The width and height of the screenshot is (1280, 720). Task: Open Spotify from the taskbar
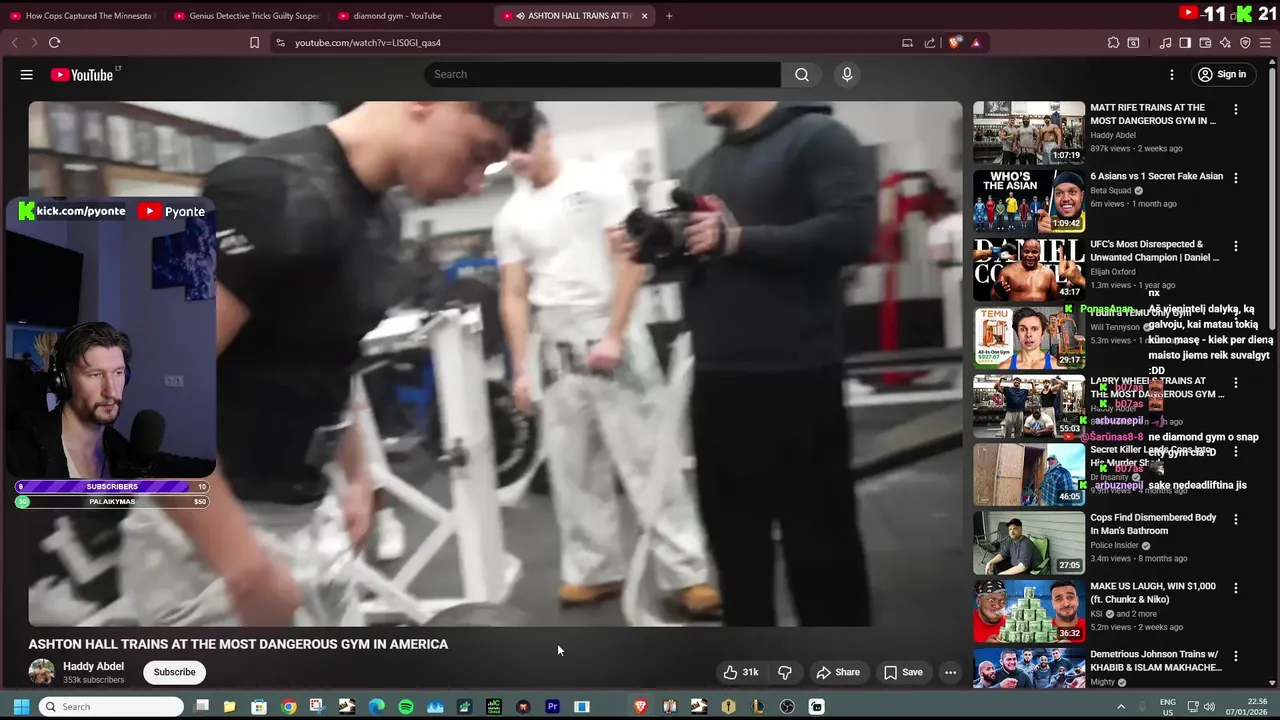pos(406,707)
